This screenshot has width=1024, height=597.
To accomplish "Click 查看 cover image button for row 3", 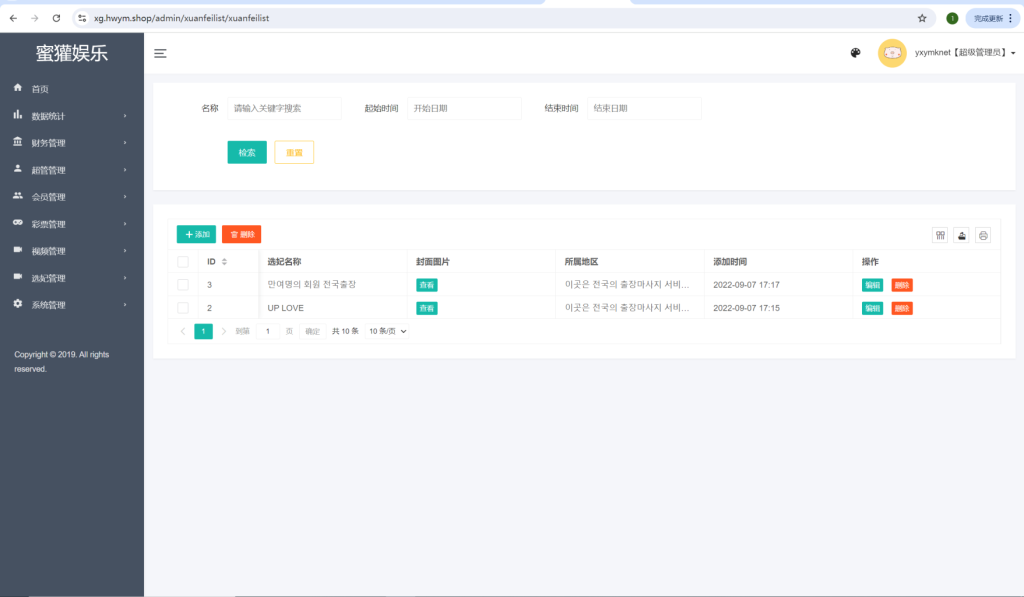I will pos(427,285).
